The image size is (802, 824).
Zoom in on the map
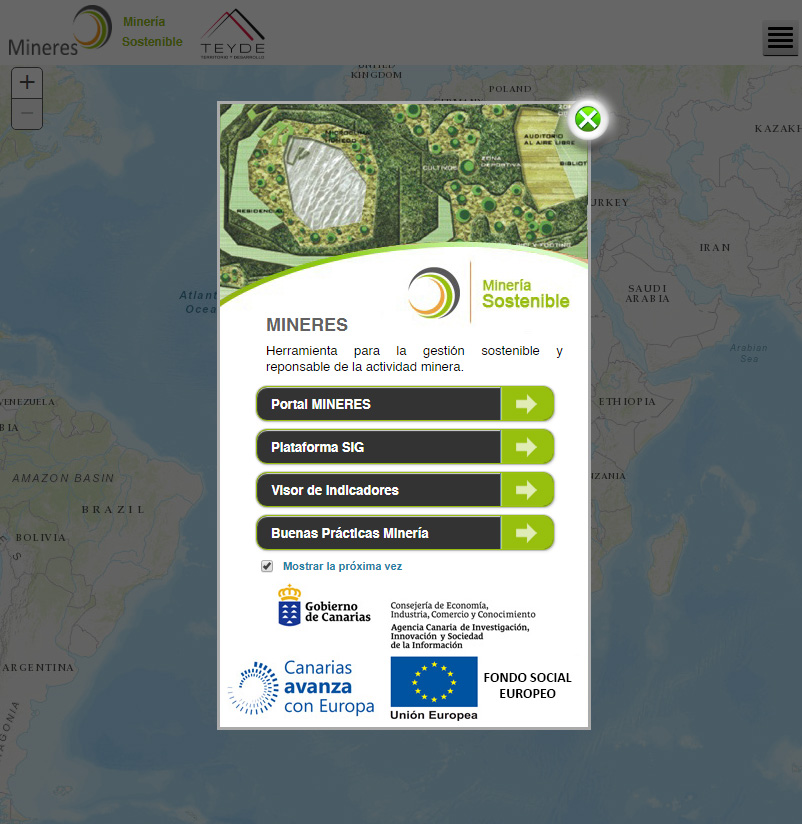[27, 83]
